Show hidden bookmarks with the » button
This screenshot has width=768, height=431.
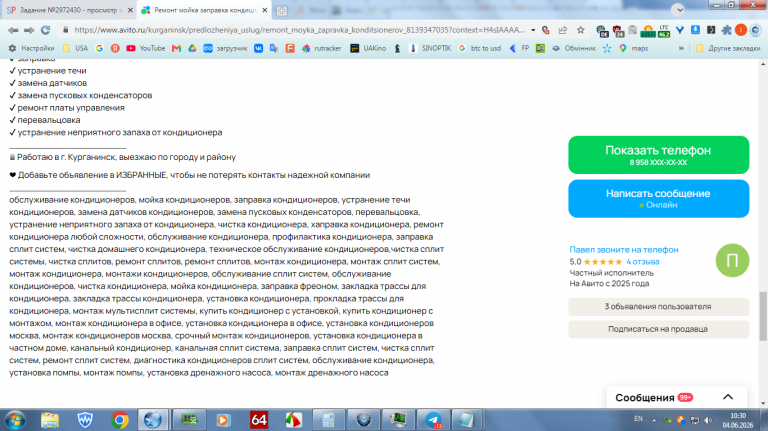pos(681,48)
